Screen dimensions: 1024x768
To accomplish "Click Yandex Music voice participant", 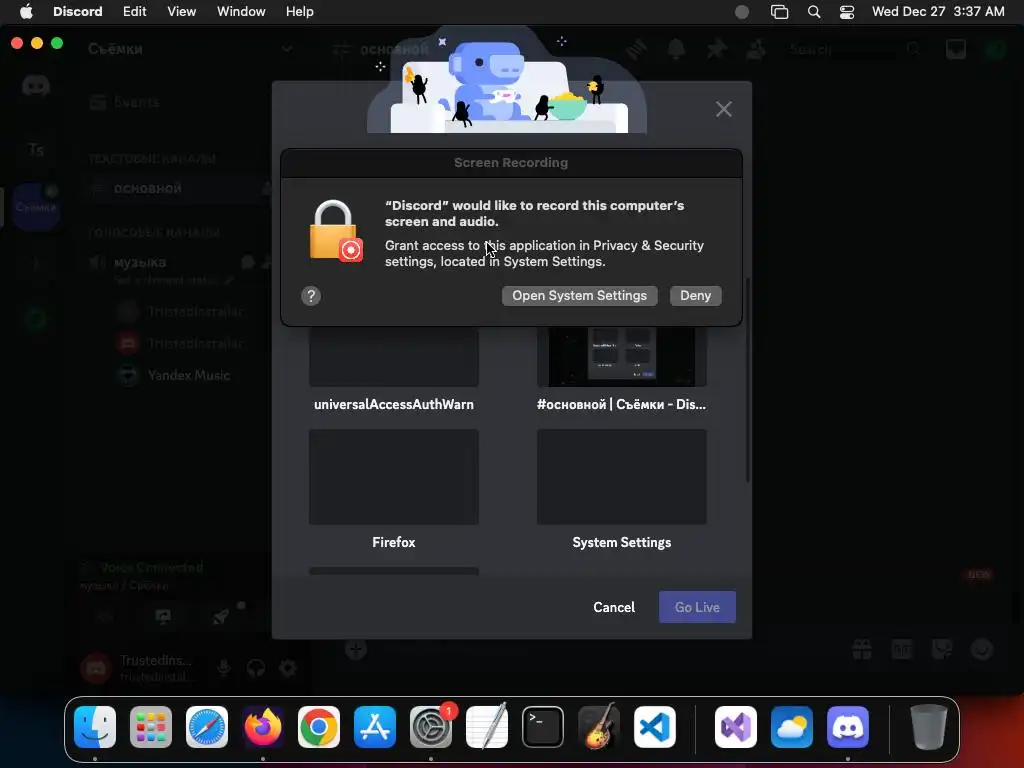I will [x=174, y=376].
